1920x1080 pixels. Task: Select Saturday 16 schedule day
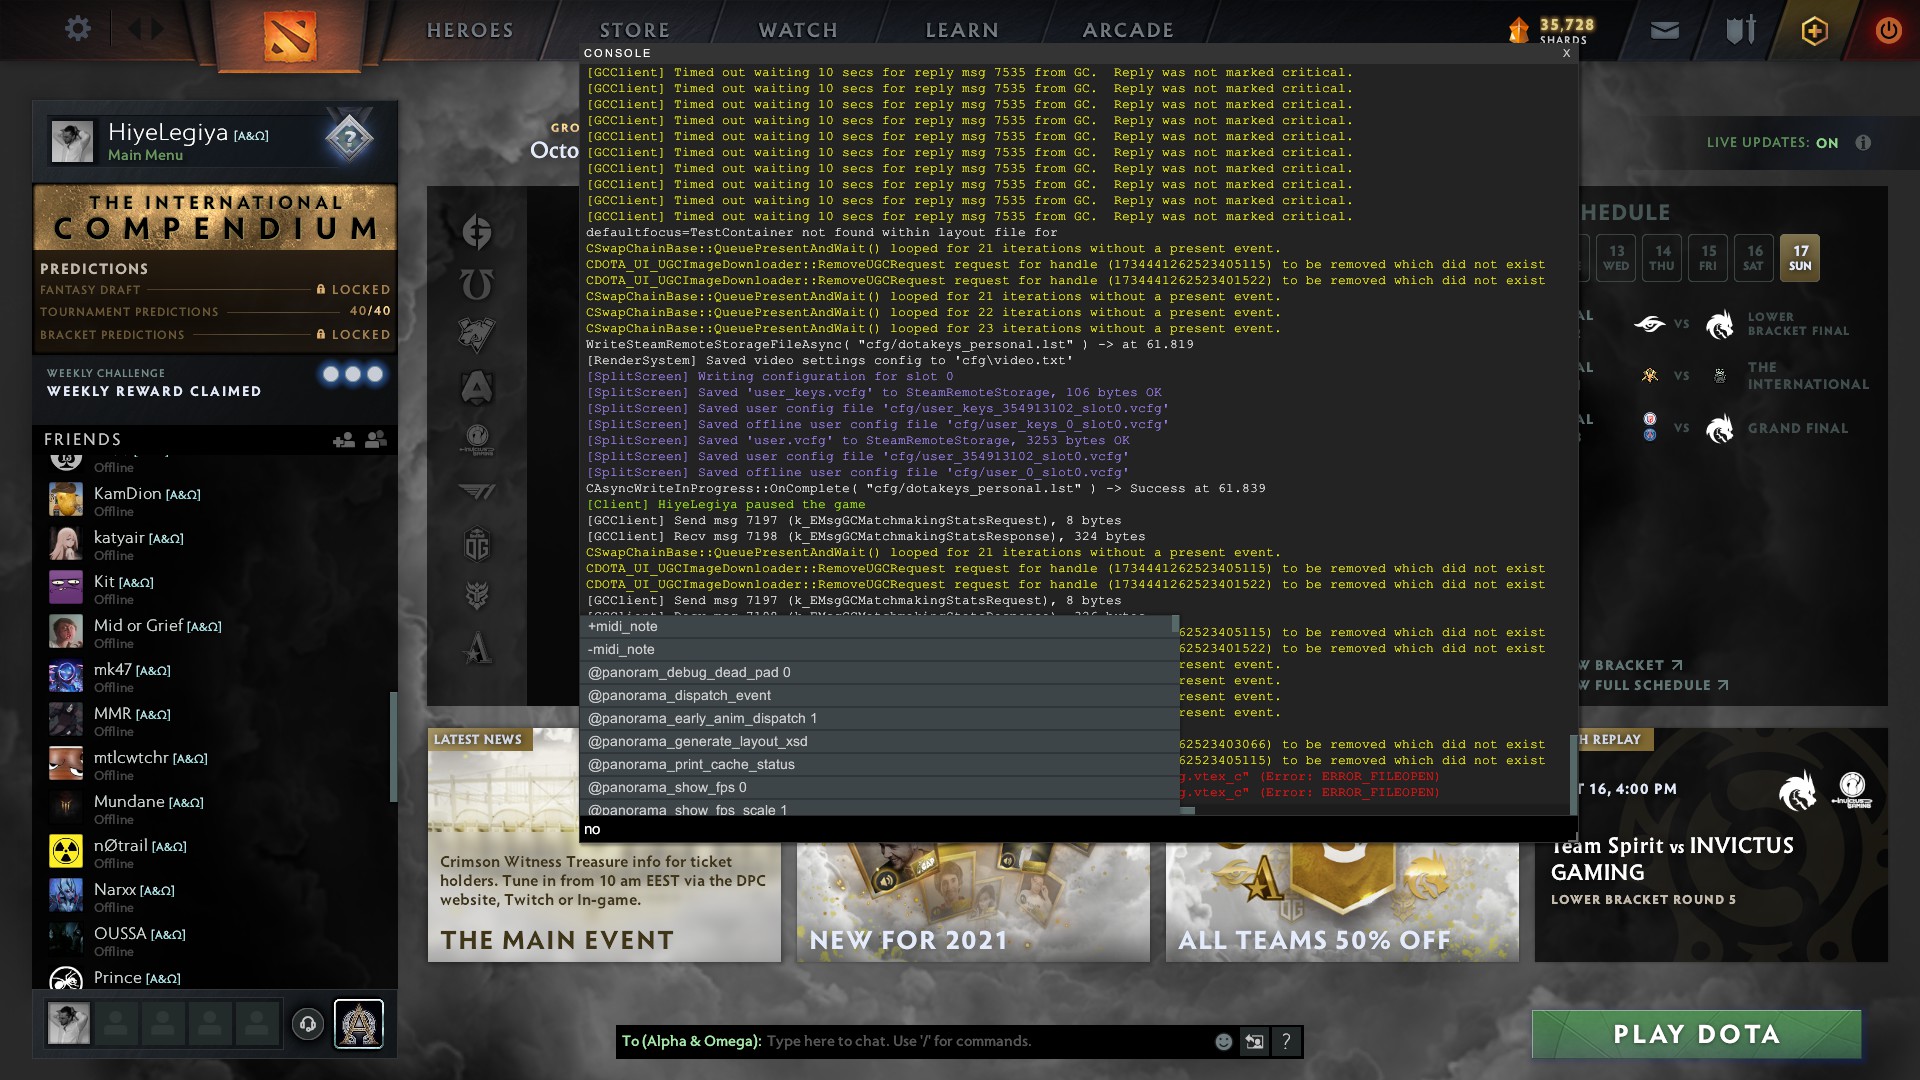click(1754, 258)
